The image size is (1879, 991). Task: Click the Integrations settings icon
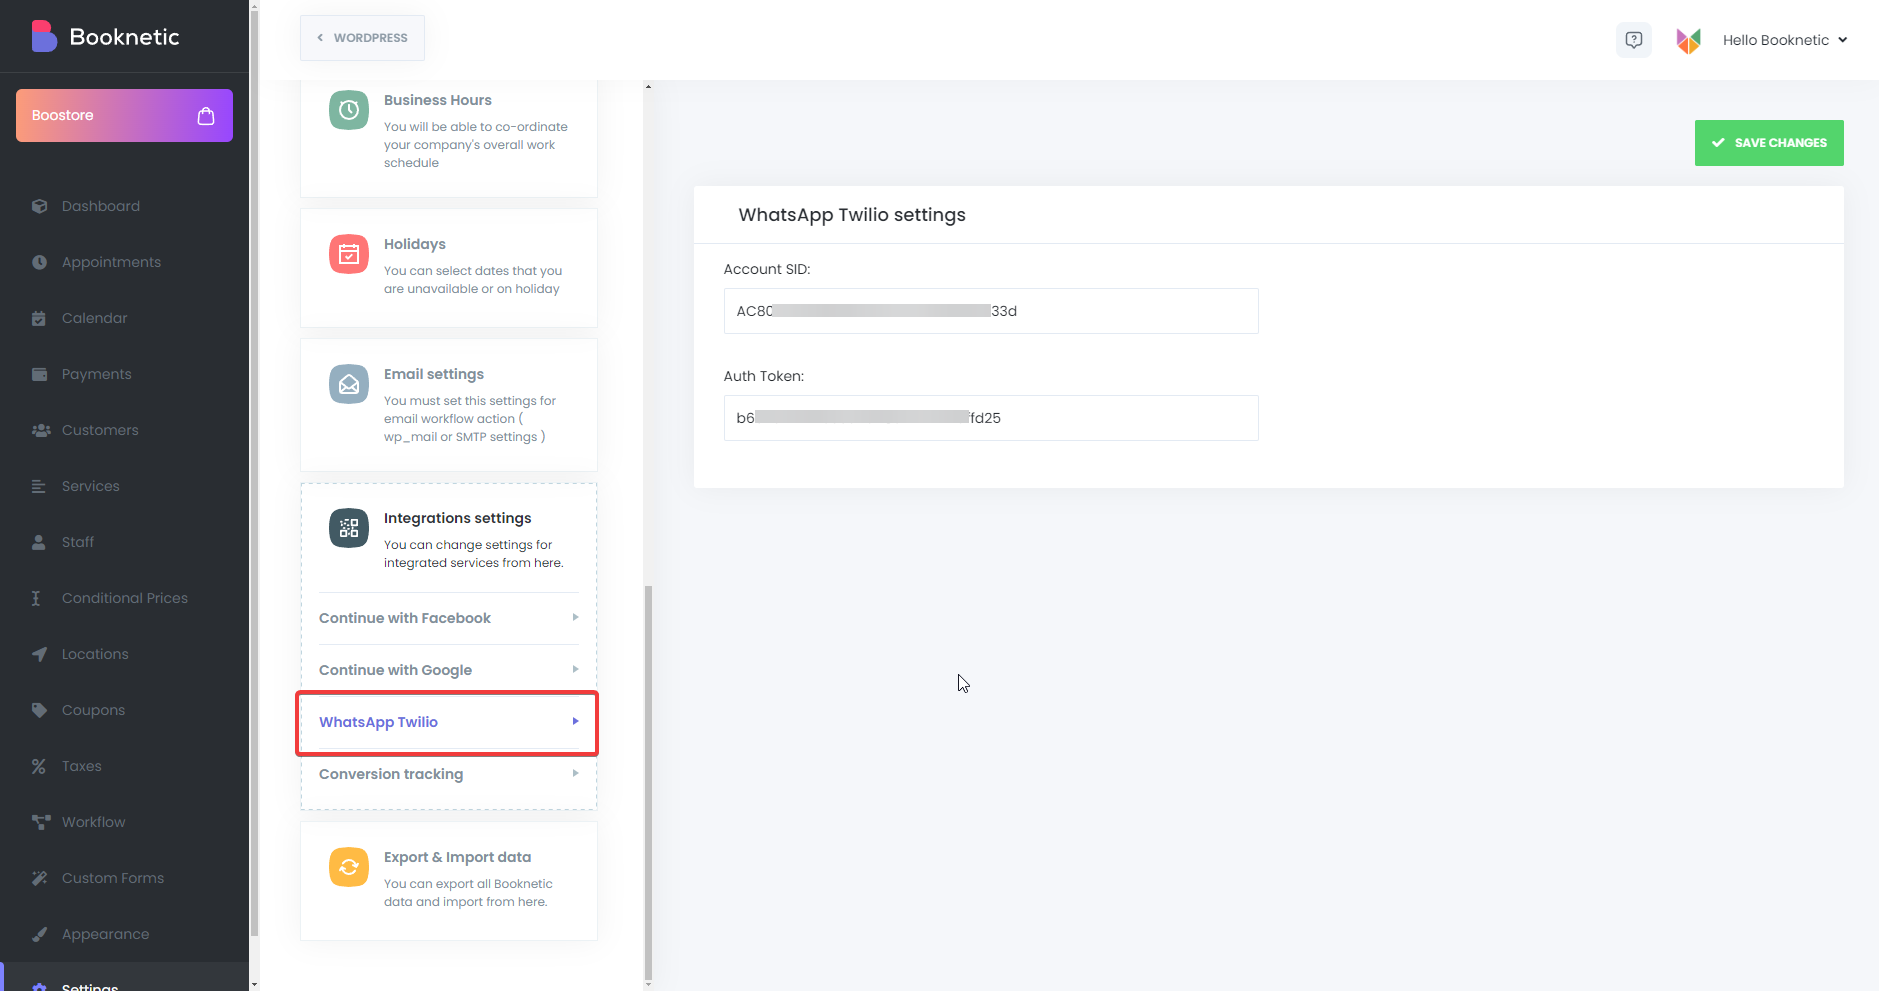pyautogui.click(x=349, y=528)
